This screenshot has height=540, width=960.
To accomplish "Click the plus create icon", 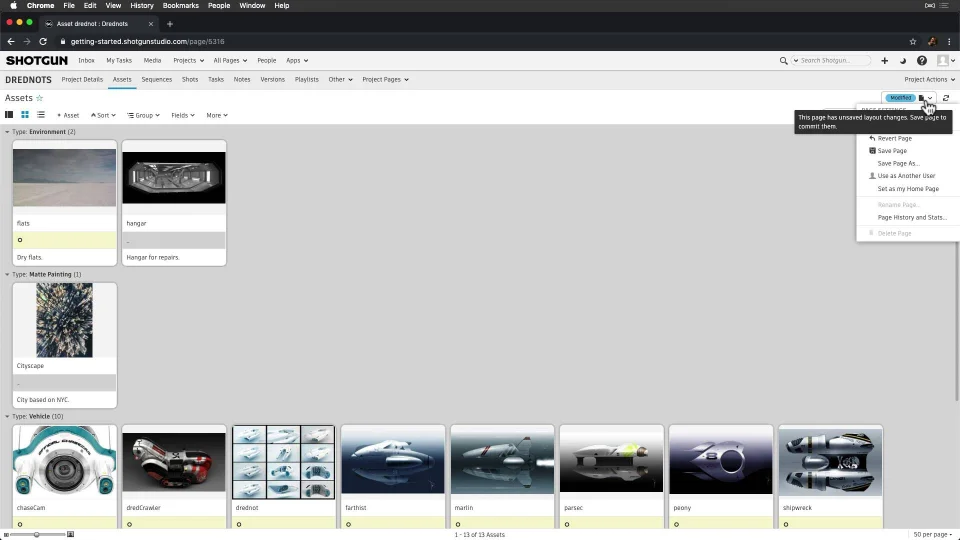I will (884, 61).
